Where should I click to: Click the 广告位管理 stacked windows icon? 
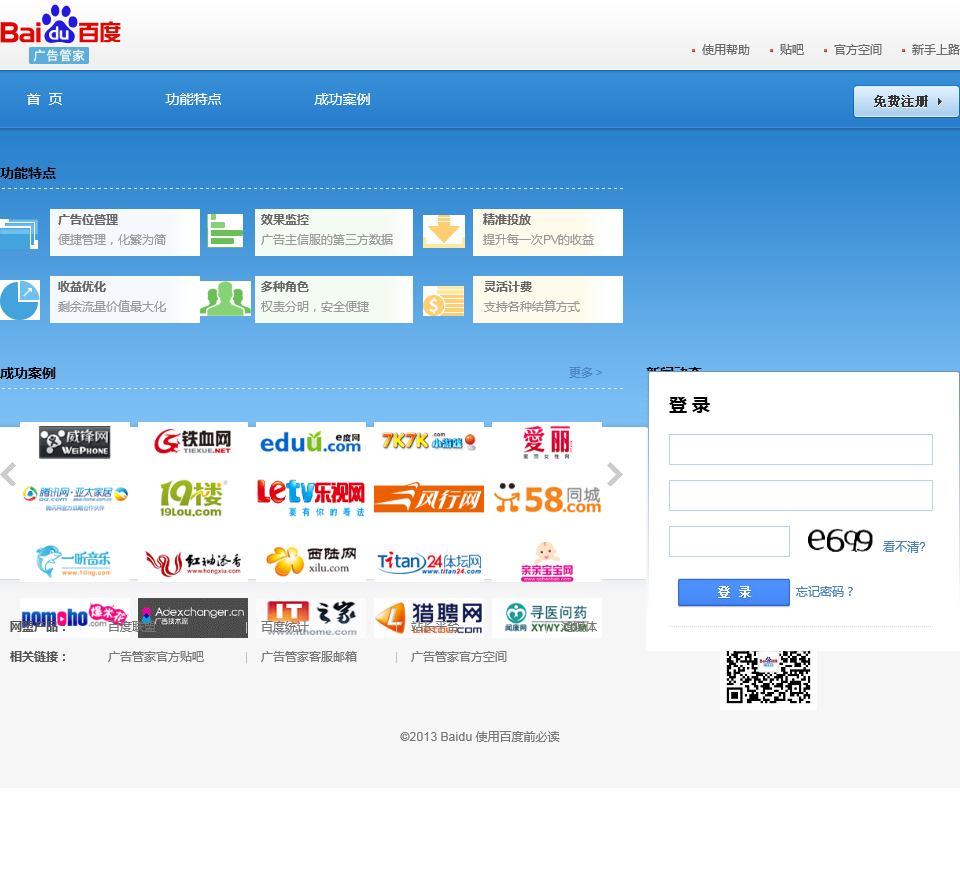click(19, 233)
